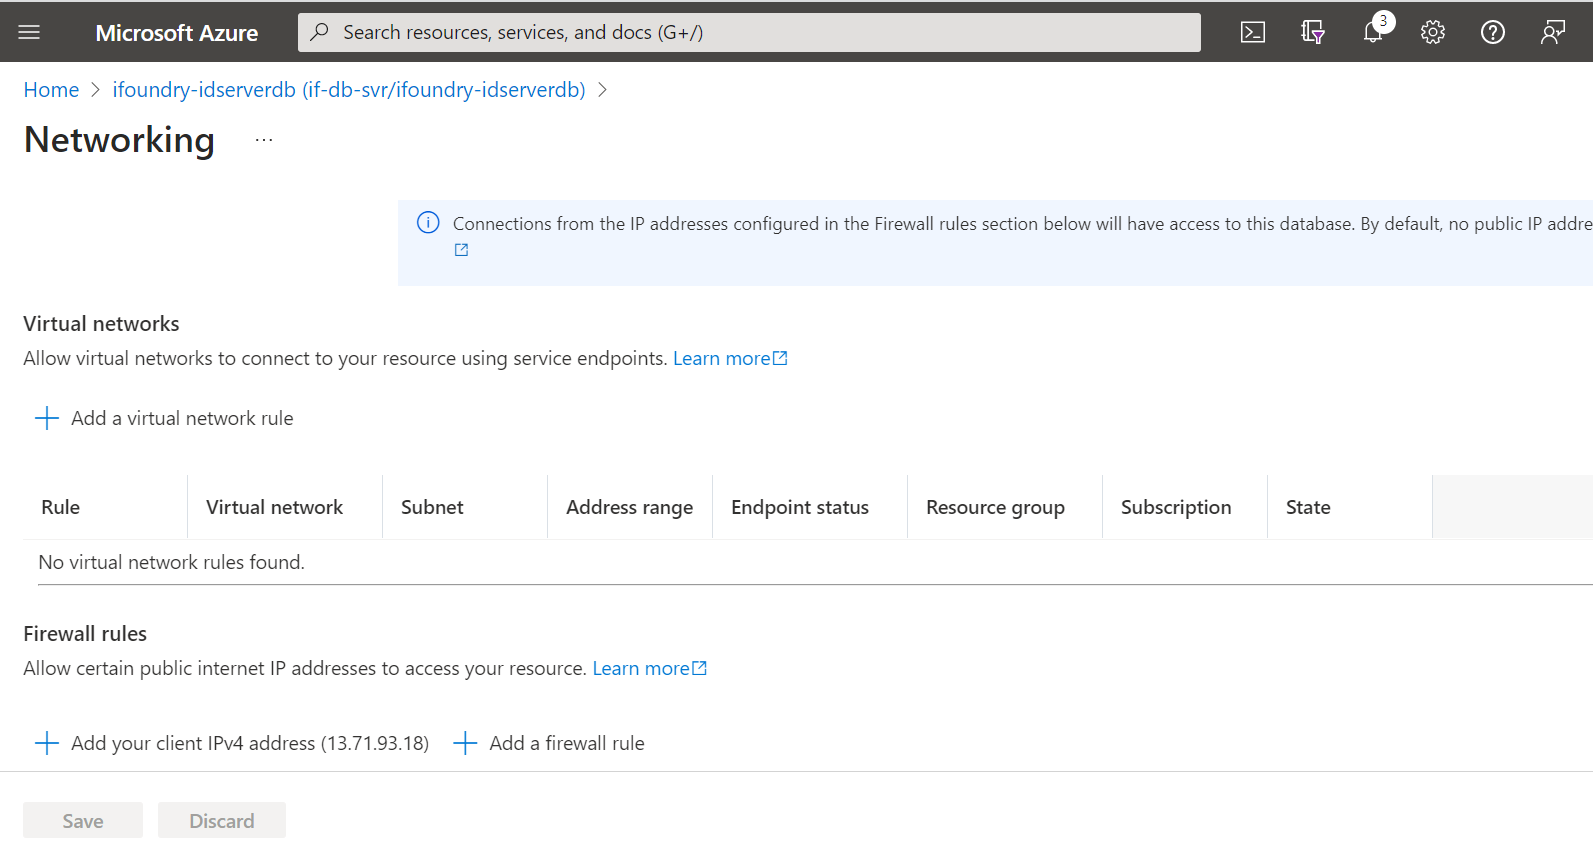Sort by Rule column header

coord(105,507)
